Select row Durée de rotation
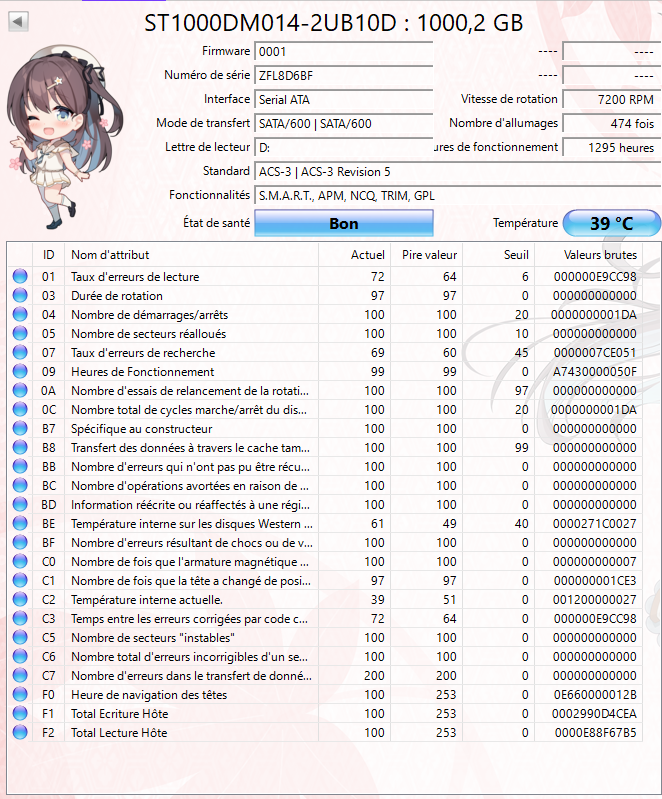The width and height of the screenshot is (662, 799). click(x=325, y=296)
